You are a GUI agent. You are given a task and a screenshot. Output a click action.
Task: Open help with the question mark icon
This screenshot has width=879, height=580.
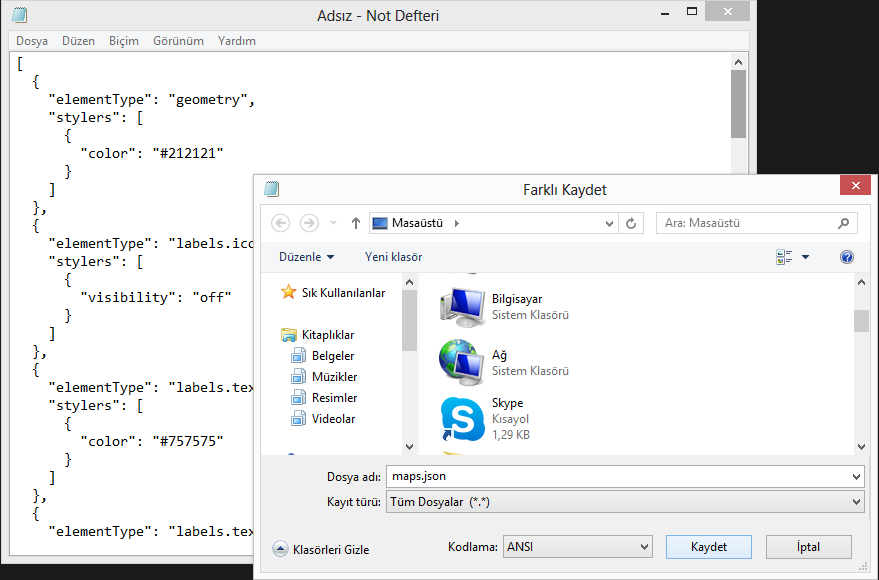tap(846, 257)
